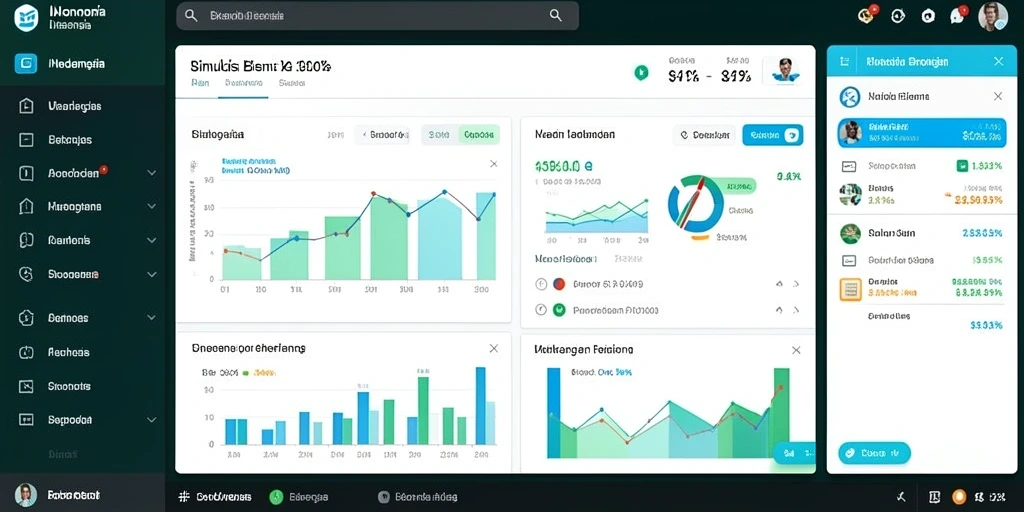
Task: Switch to the second tab under the main title
Action: point(243,84)
